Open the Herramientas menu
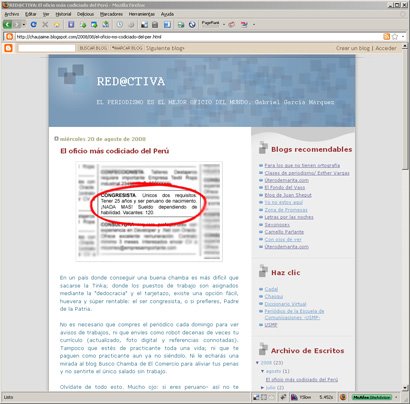 [x=142, y=14]
